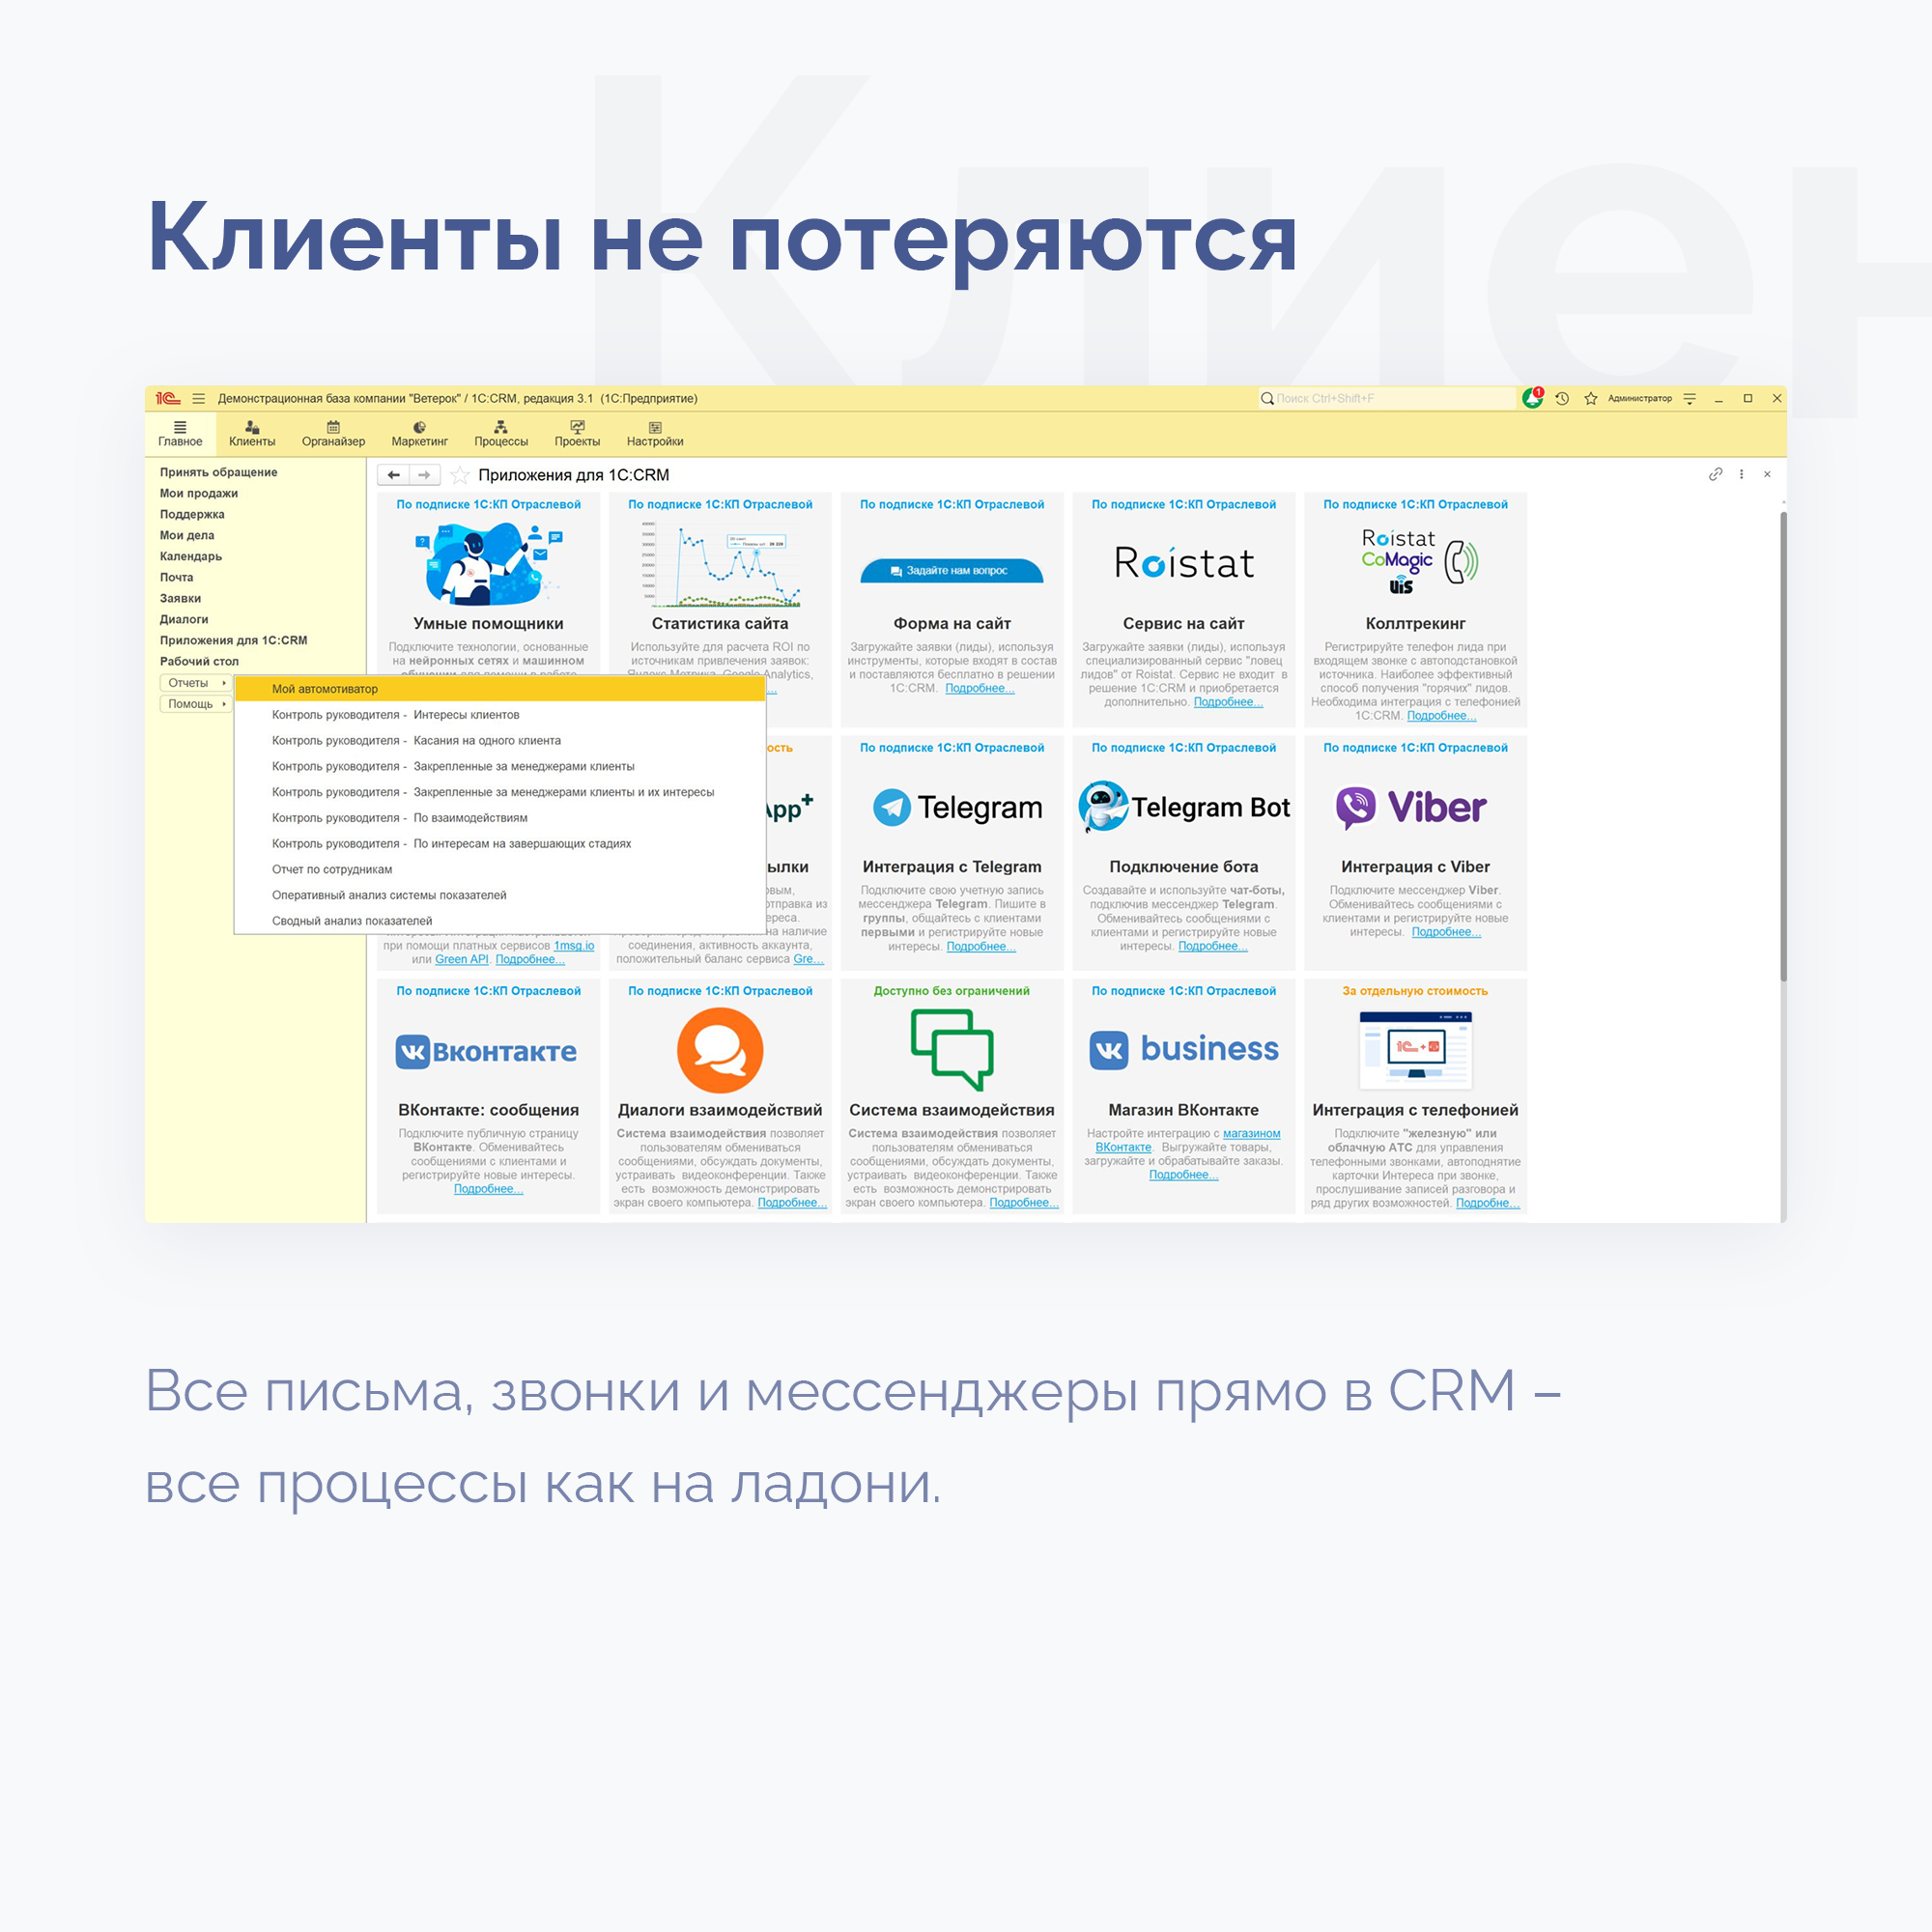Open Поддержка in the sidebar
1932x1932 pixels.
(192, 514)
